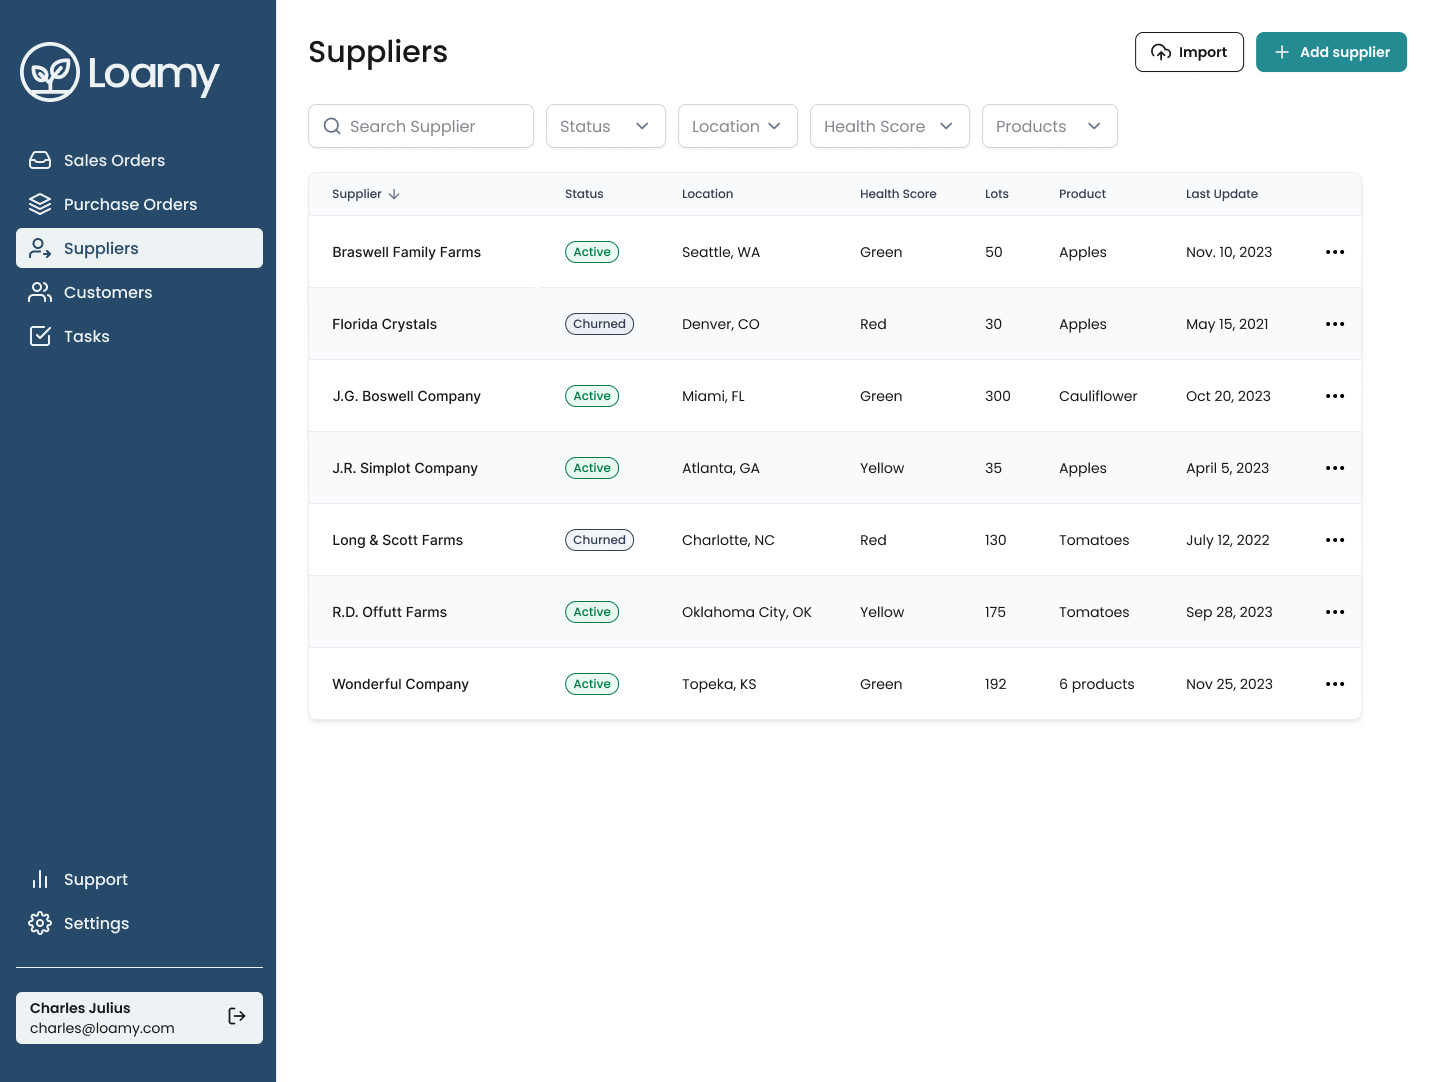Click the Import button

1189,52
